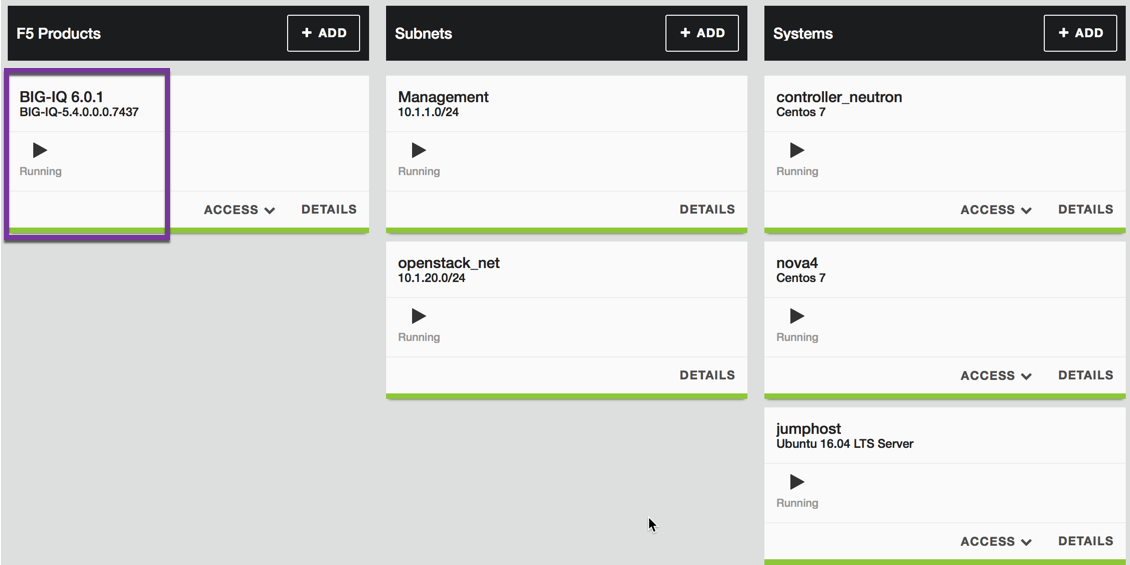Click the openstack_net running play icon
Screen dimensions: 1130x565
(419, 316)
